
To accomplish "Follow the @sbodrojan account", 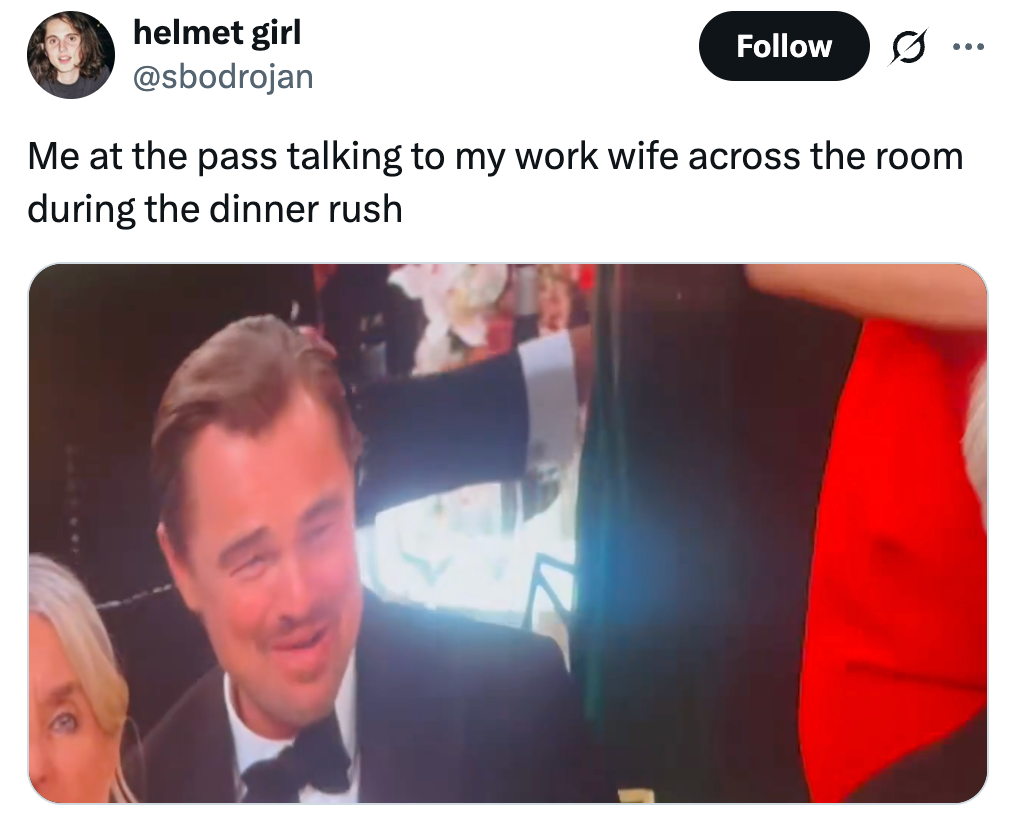I will [784, 47].
